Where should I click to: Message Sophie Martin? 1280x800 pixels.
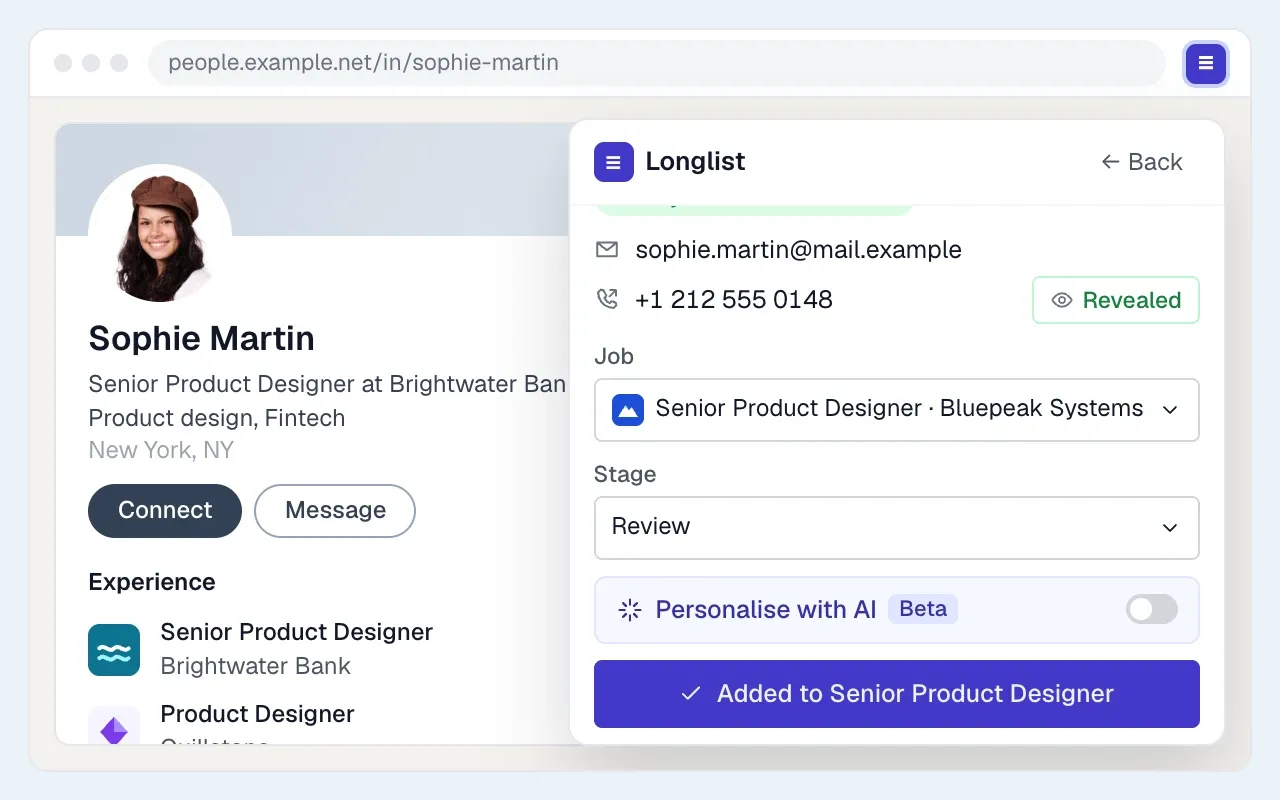pos(335,510)
